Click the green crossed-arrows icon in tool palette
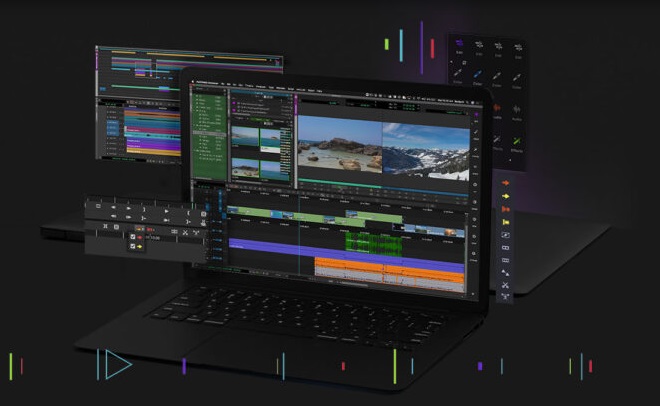This screenshot has height=406, width=660. pyautogui.click(x=518, y=142)
